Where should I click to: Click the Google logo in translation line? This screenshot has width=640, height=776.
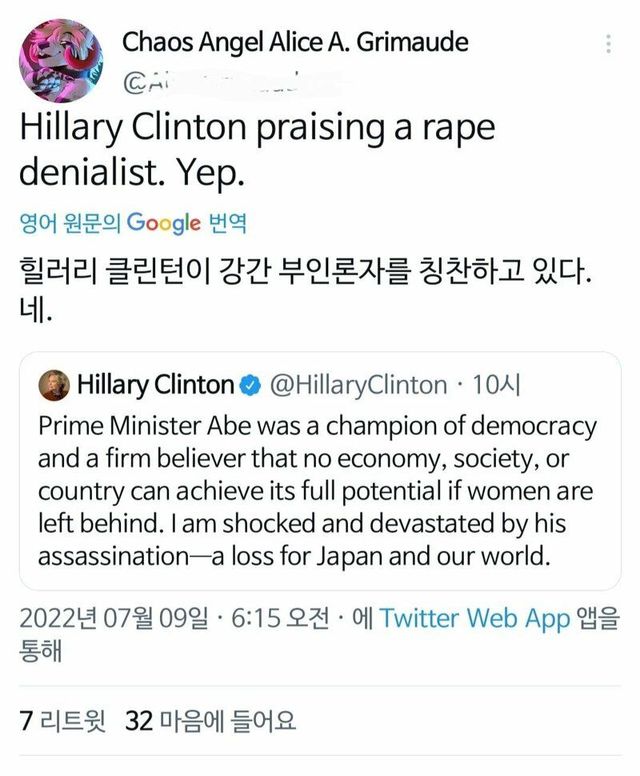click(x=163, y=223)
